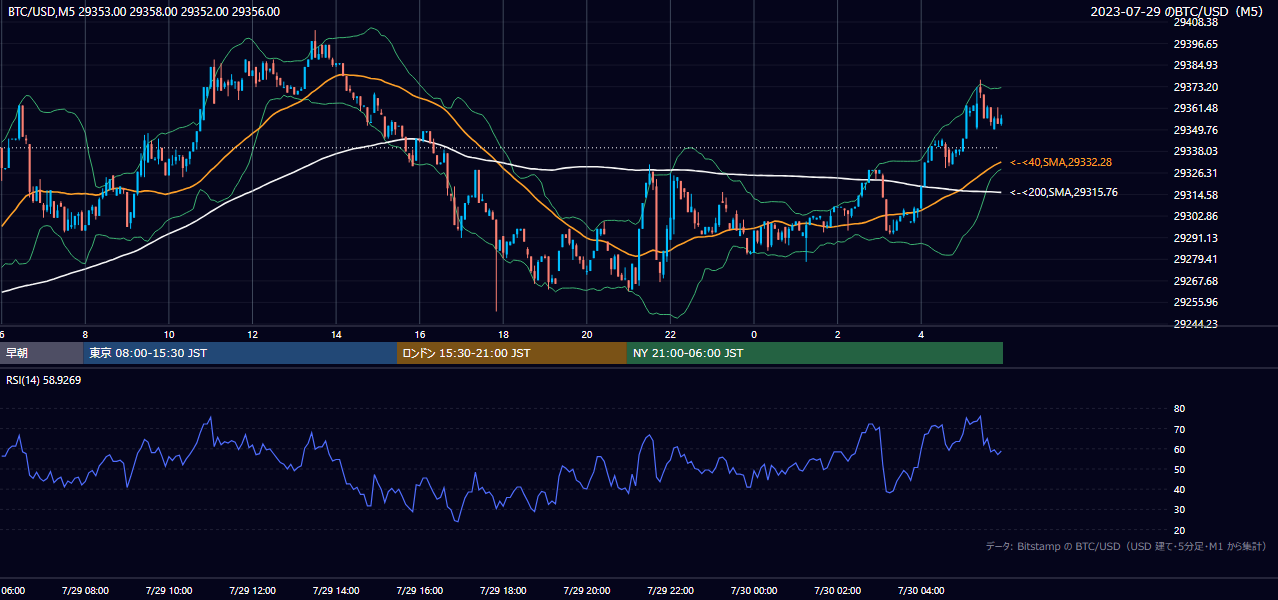
Task: Click the RSI axis value 40
Action: 1179,490
